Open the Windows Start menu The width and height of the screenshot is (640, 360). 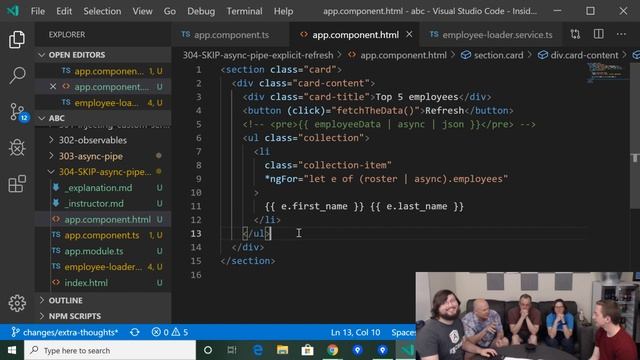coord(12,350)
